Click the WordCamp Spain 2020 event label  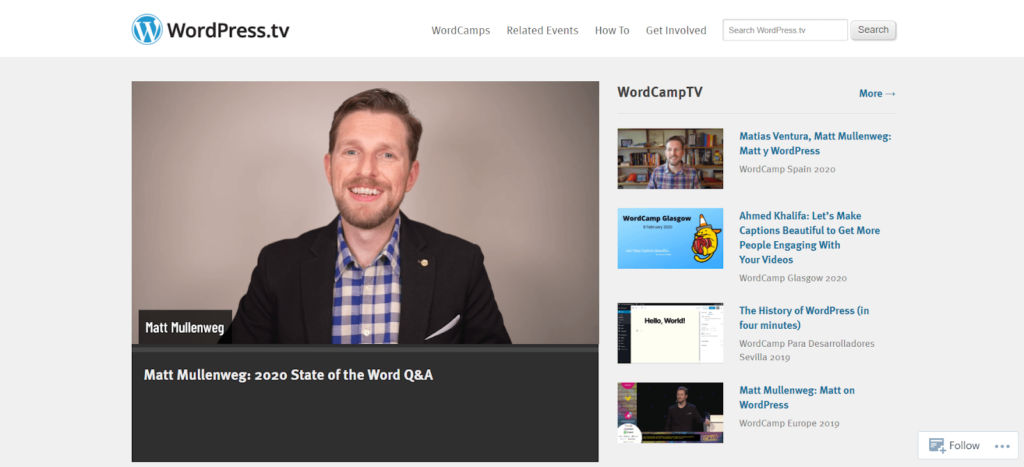click(x=787, y=169)
